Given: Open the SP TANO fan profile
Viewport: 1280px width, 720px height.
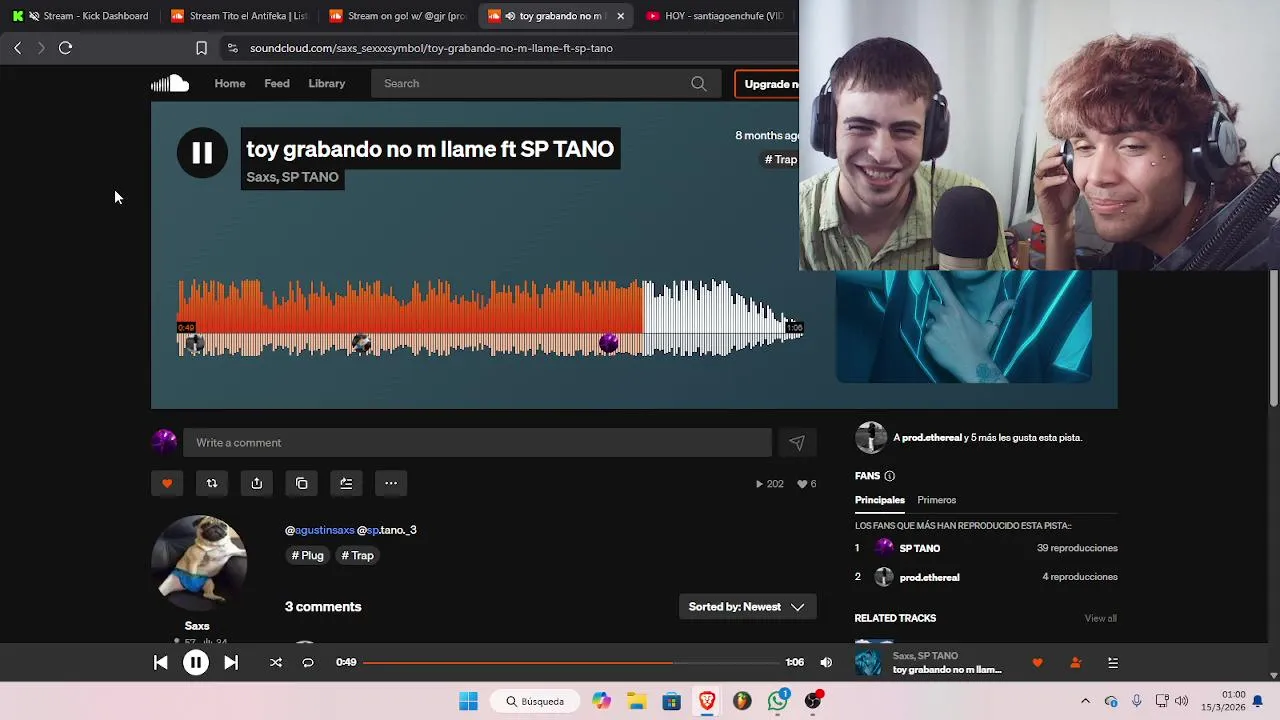Looking at the screenshot, I should 919,548.
